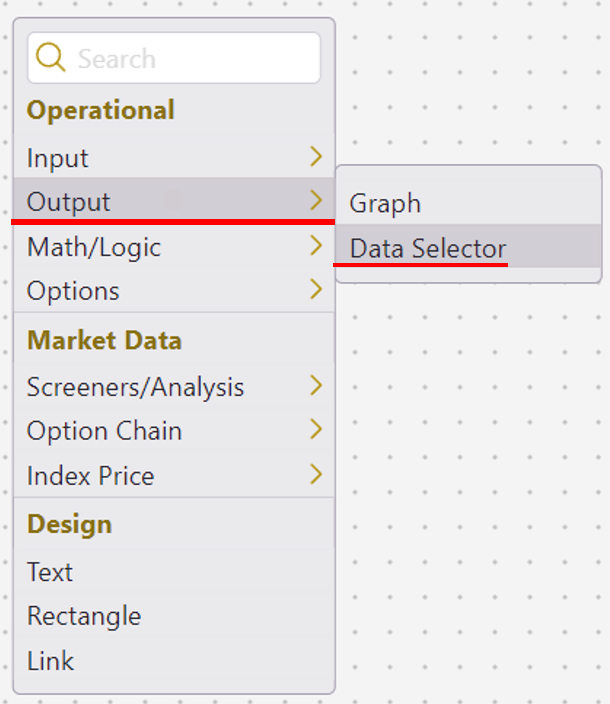Expand the Math/Logic chevron arrow
This screenshot has height=704, width=610.
point(316,245)
